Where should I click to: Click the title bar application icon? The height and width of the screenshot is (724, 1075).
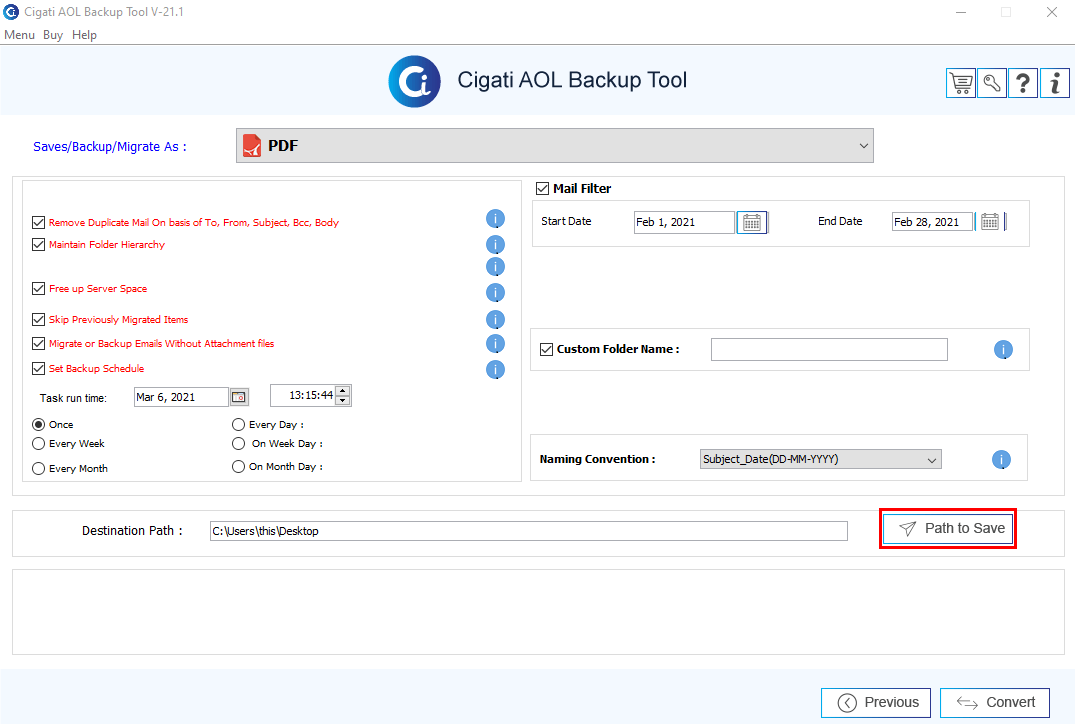point(11,12)
